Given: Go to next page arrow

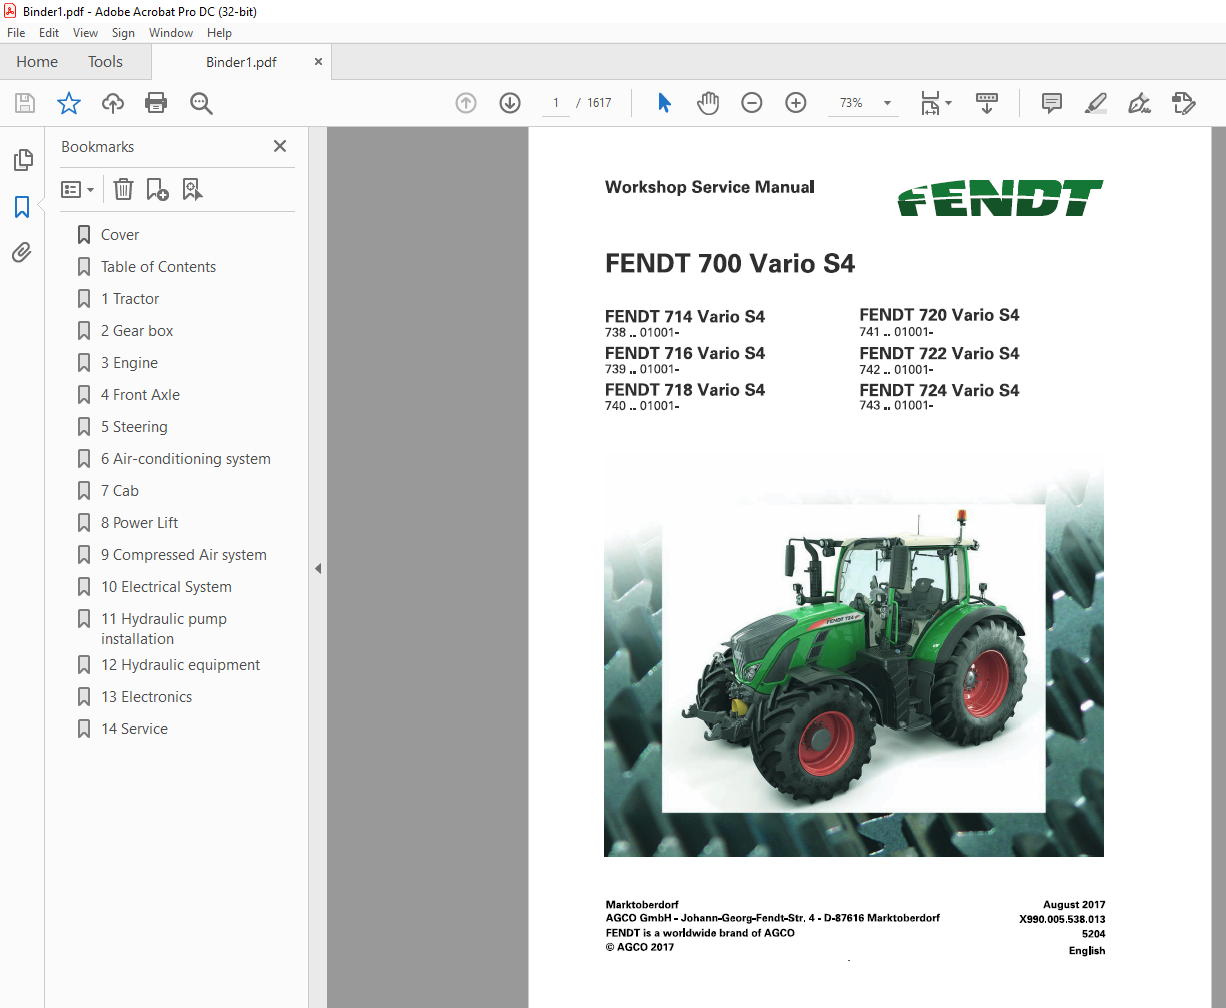Looking at the screenshot, I should coord(510,103).
